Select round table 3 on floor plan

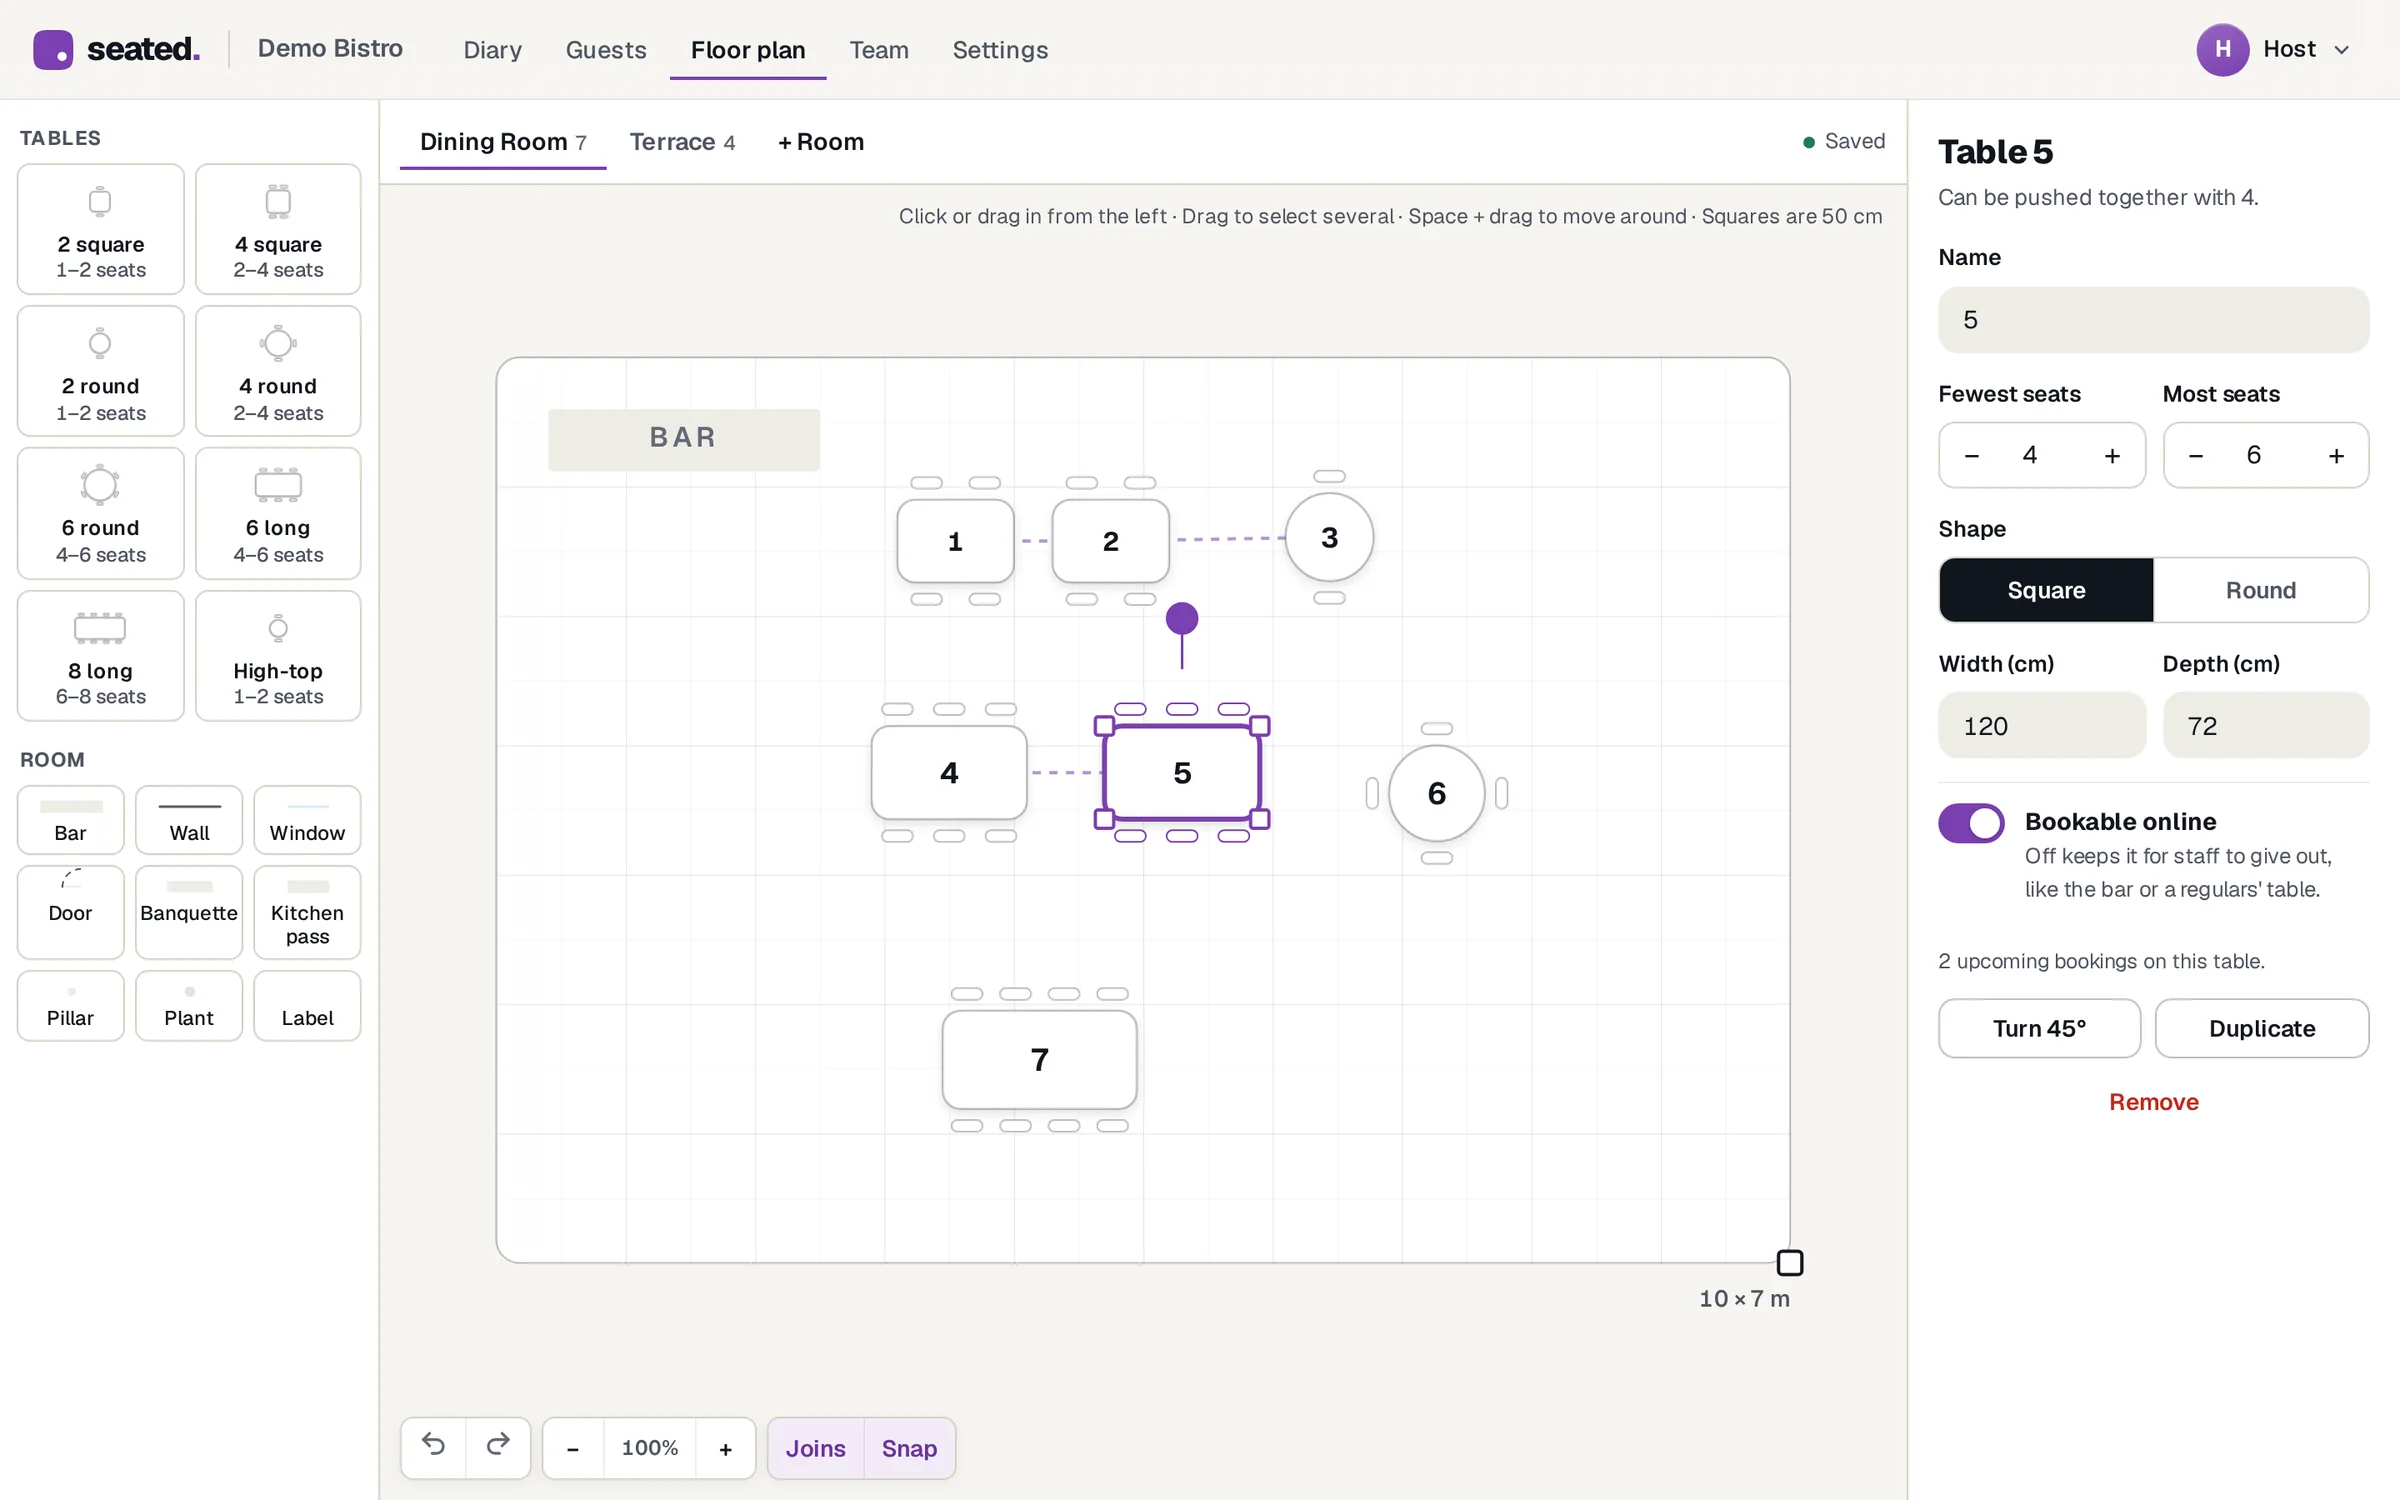pos(1329,537)
